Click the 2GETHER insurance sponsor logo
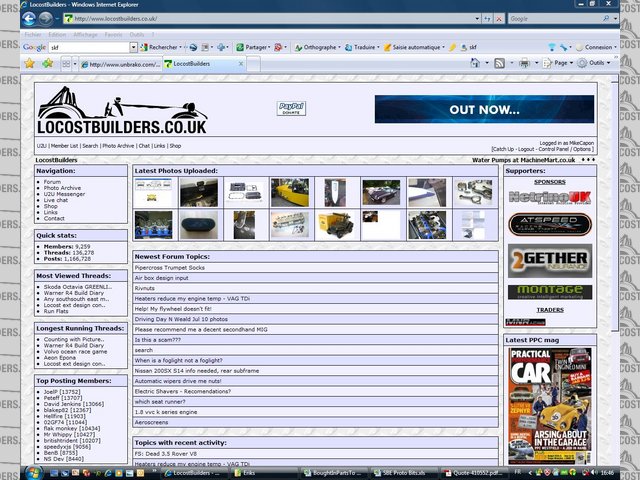Viewport: 640px width, 480px height. [550, 261]
